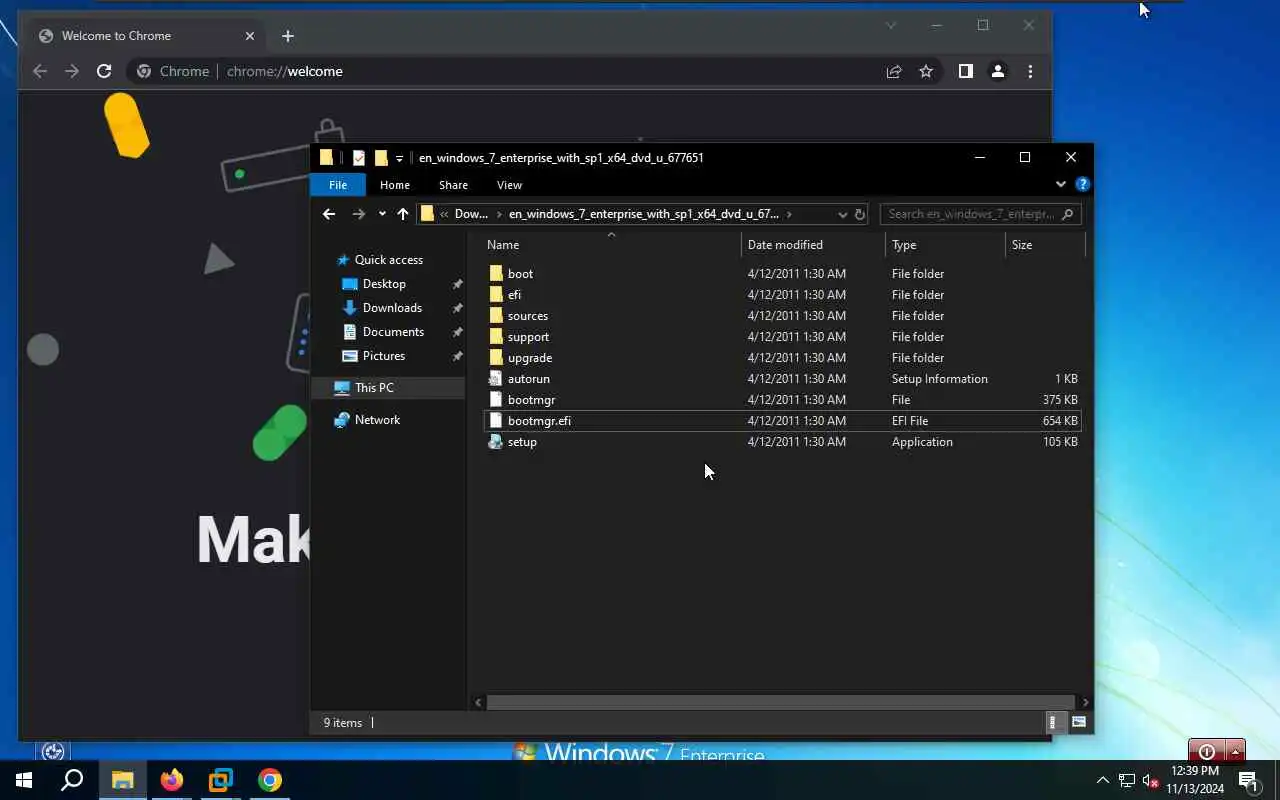1280x800 pixels.
Task: Open Explorer Help question mark
Action: [1082, 184]
